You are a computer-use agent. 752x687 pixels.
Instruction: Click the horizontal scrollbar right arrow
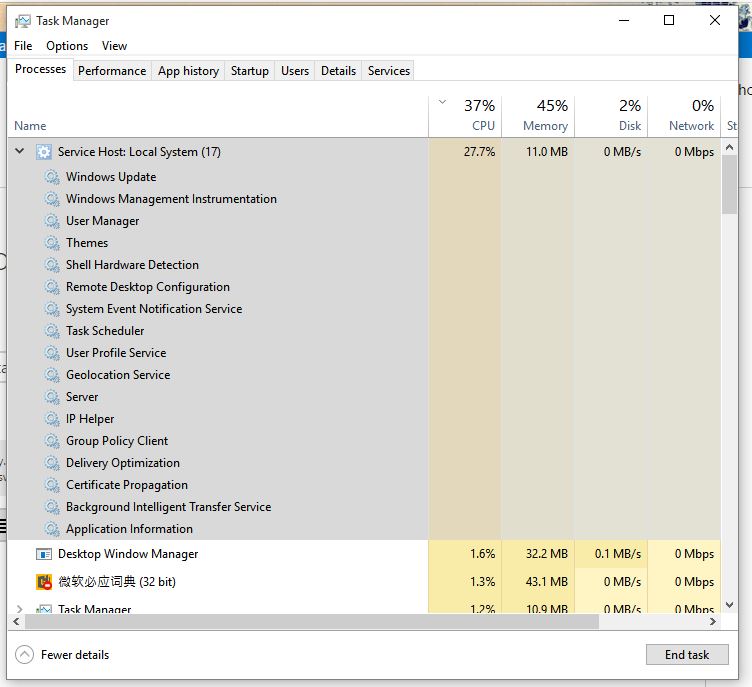coord(713,622)
